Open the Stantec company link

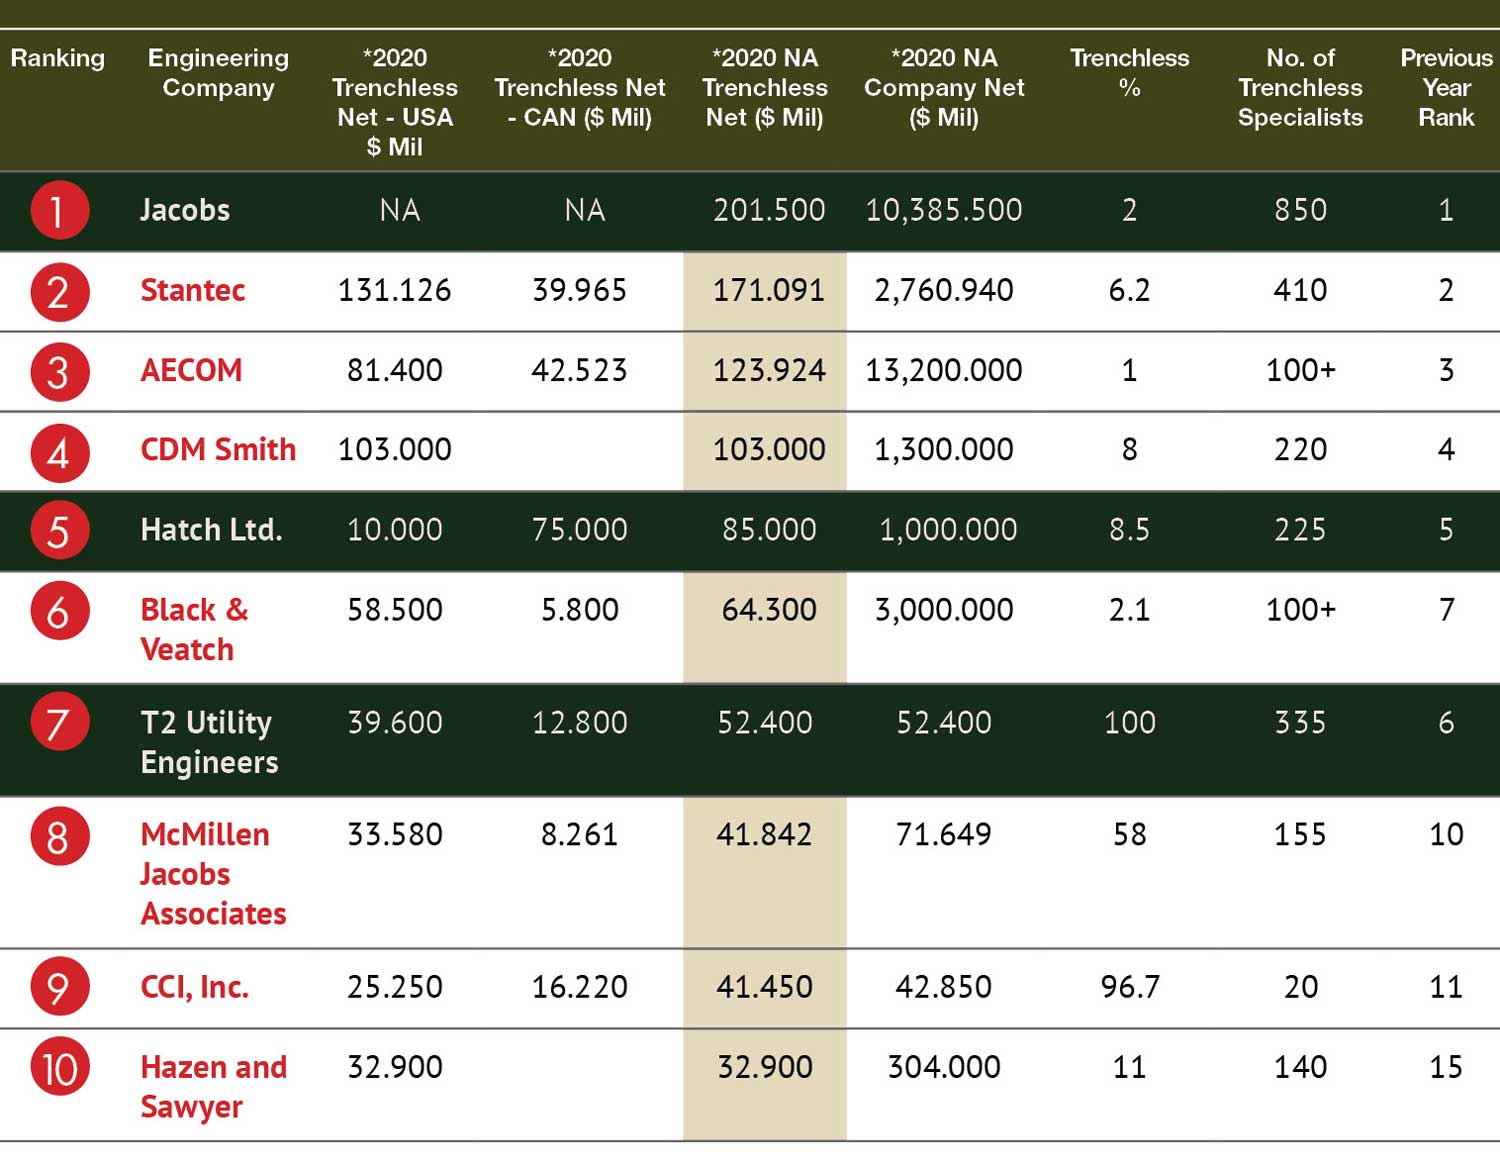pos(193,290)
